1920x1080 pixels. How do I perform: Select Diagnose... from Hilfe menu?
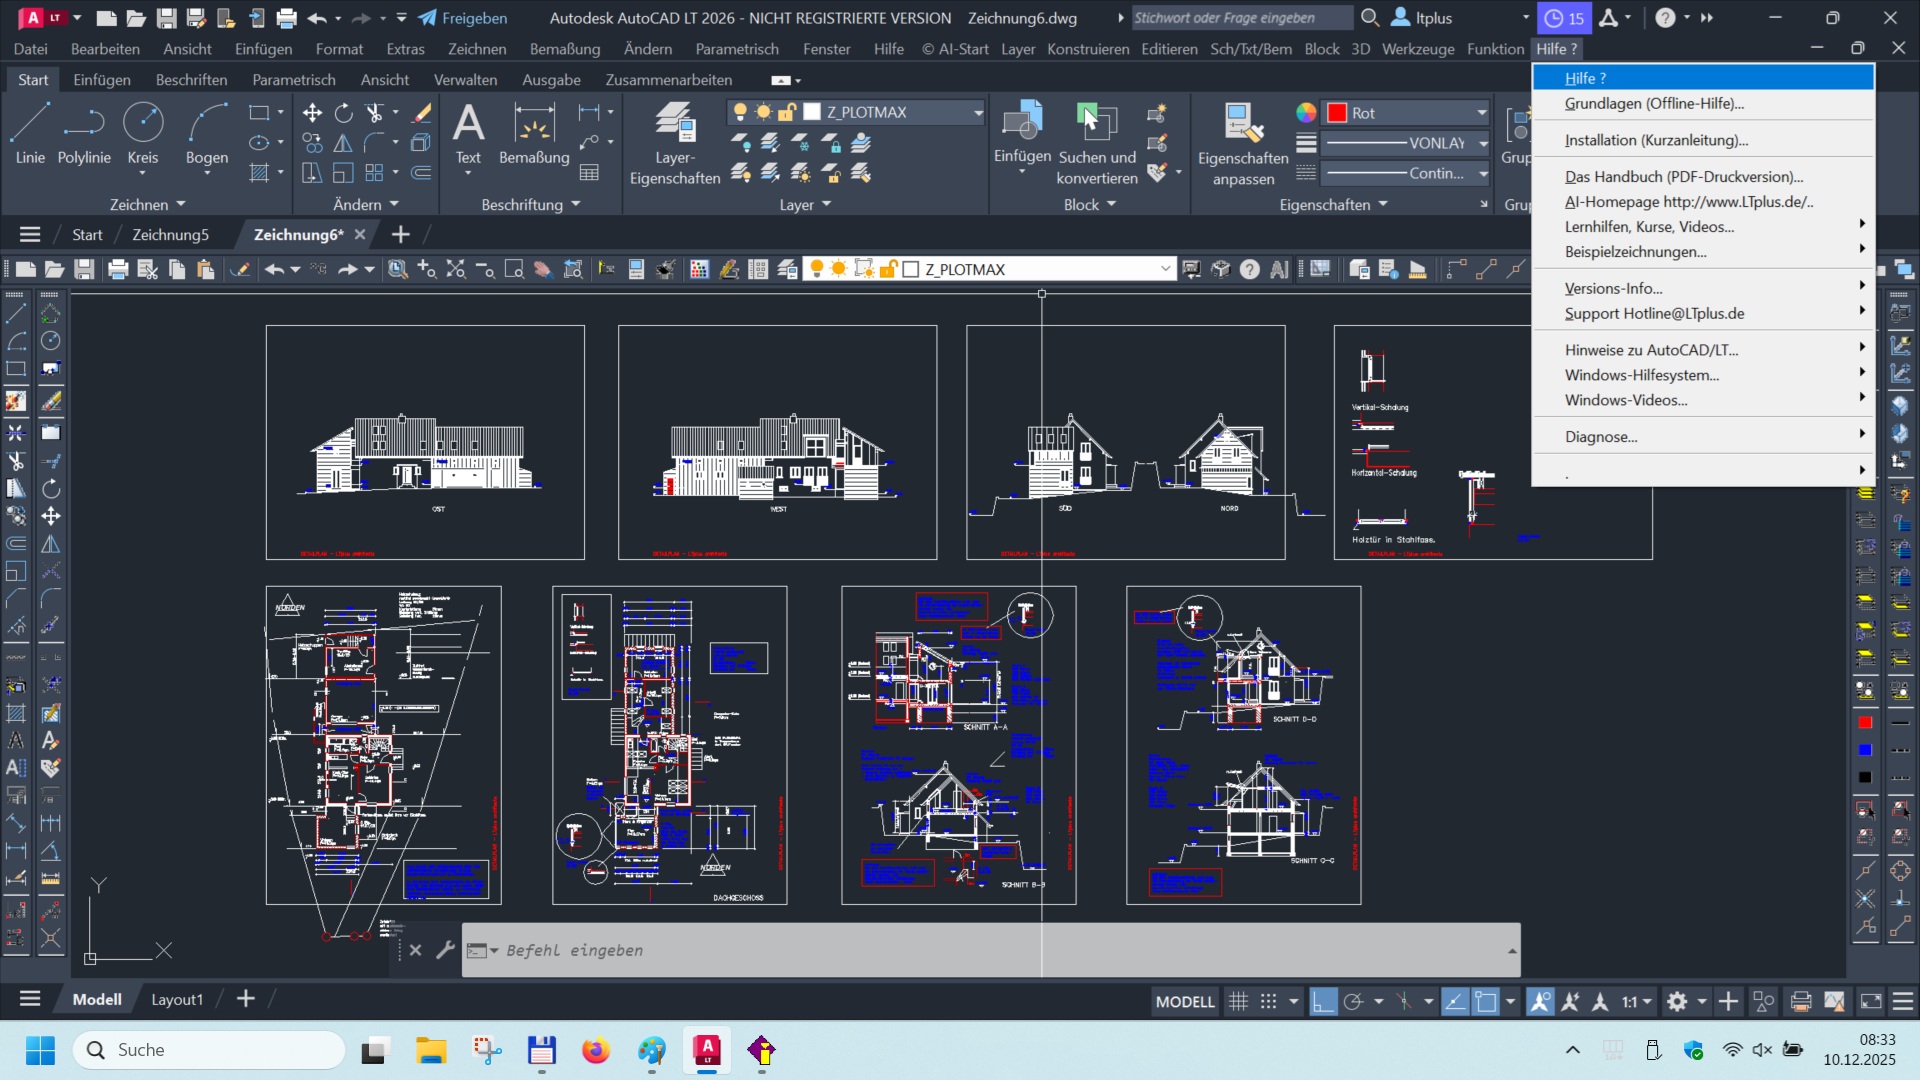pos(1601,437)
